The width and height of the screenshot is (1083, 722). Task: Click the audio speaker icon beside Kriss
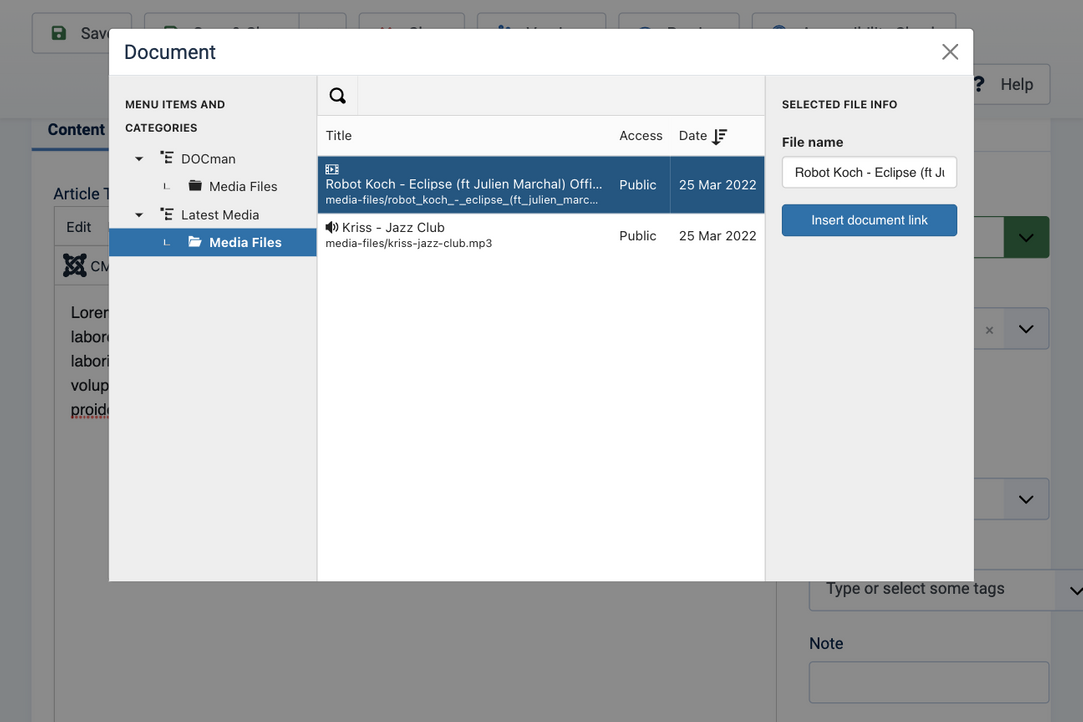[332, 227]
